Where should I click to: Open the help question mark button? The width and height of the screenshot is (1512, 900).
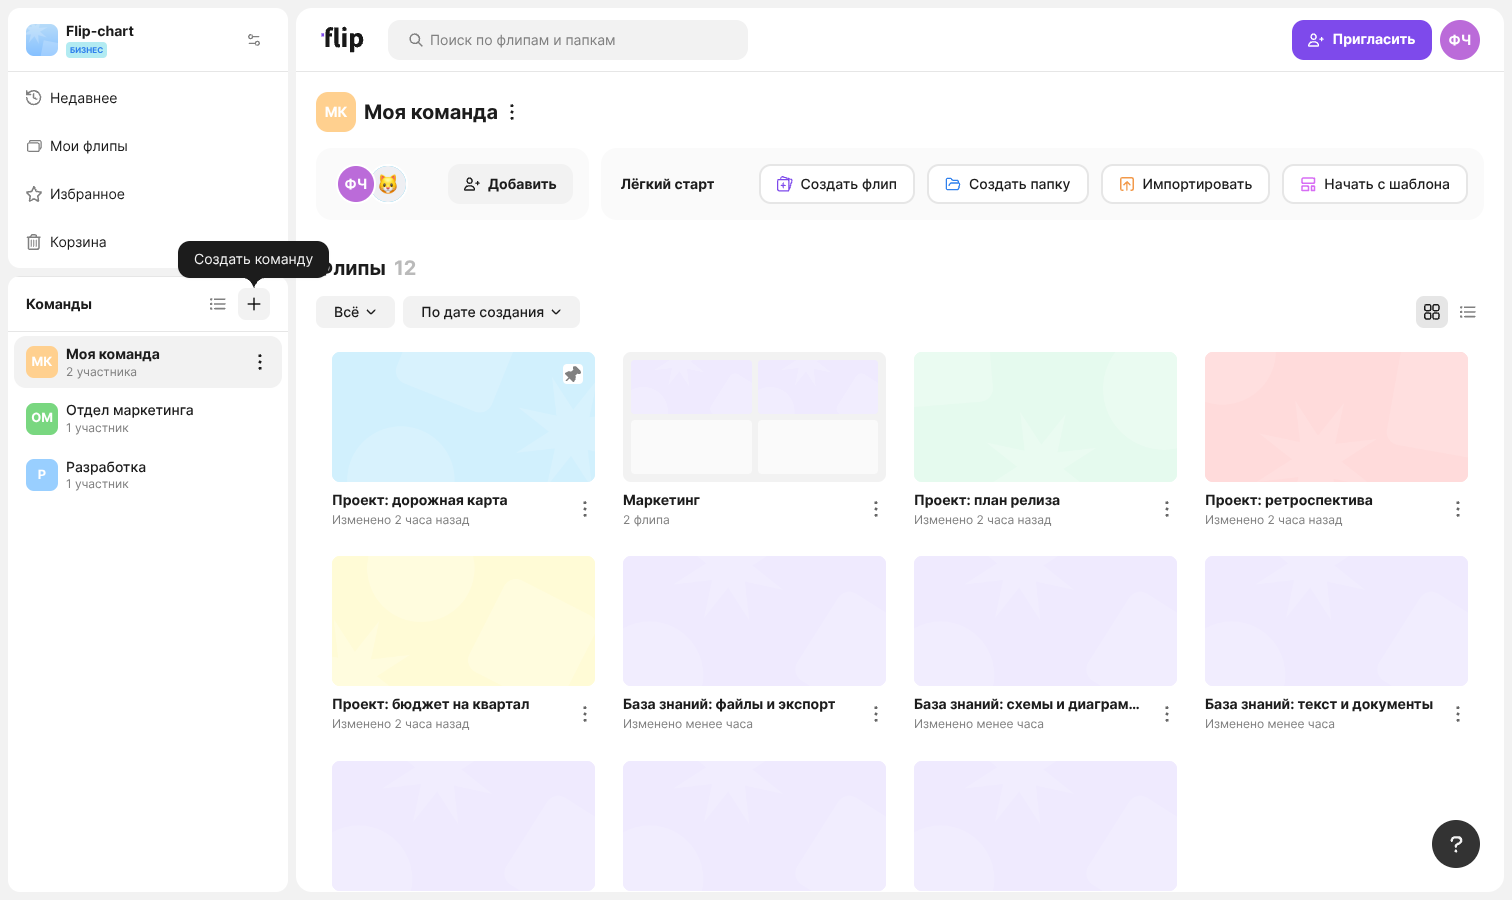click(1456, 844)
